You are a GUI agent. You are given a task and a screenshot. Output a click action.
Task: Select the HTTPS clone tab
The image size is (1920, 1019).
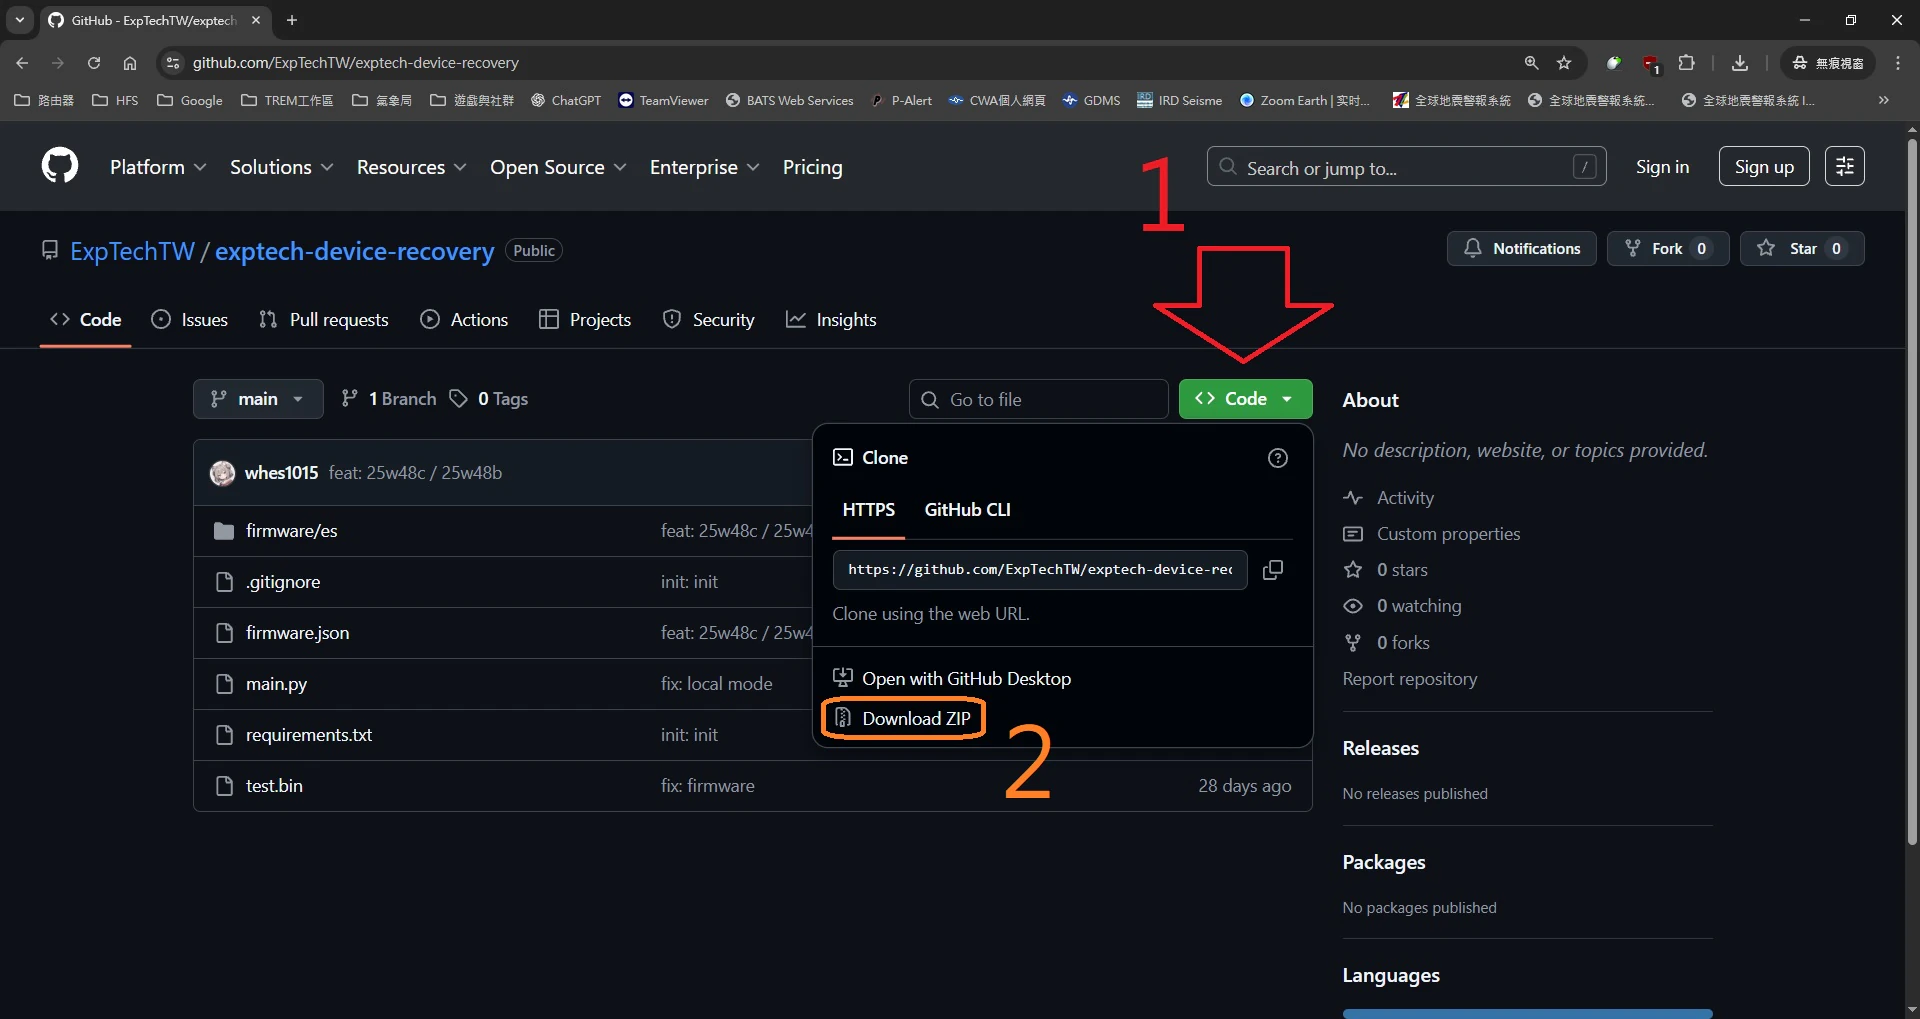[868, 510]
